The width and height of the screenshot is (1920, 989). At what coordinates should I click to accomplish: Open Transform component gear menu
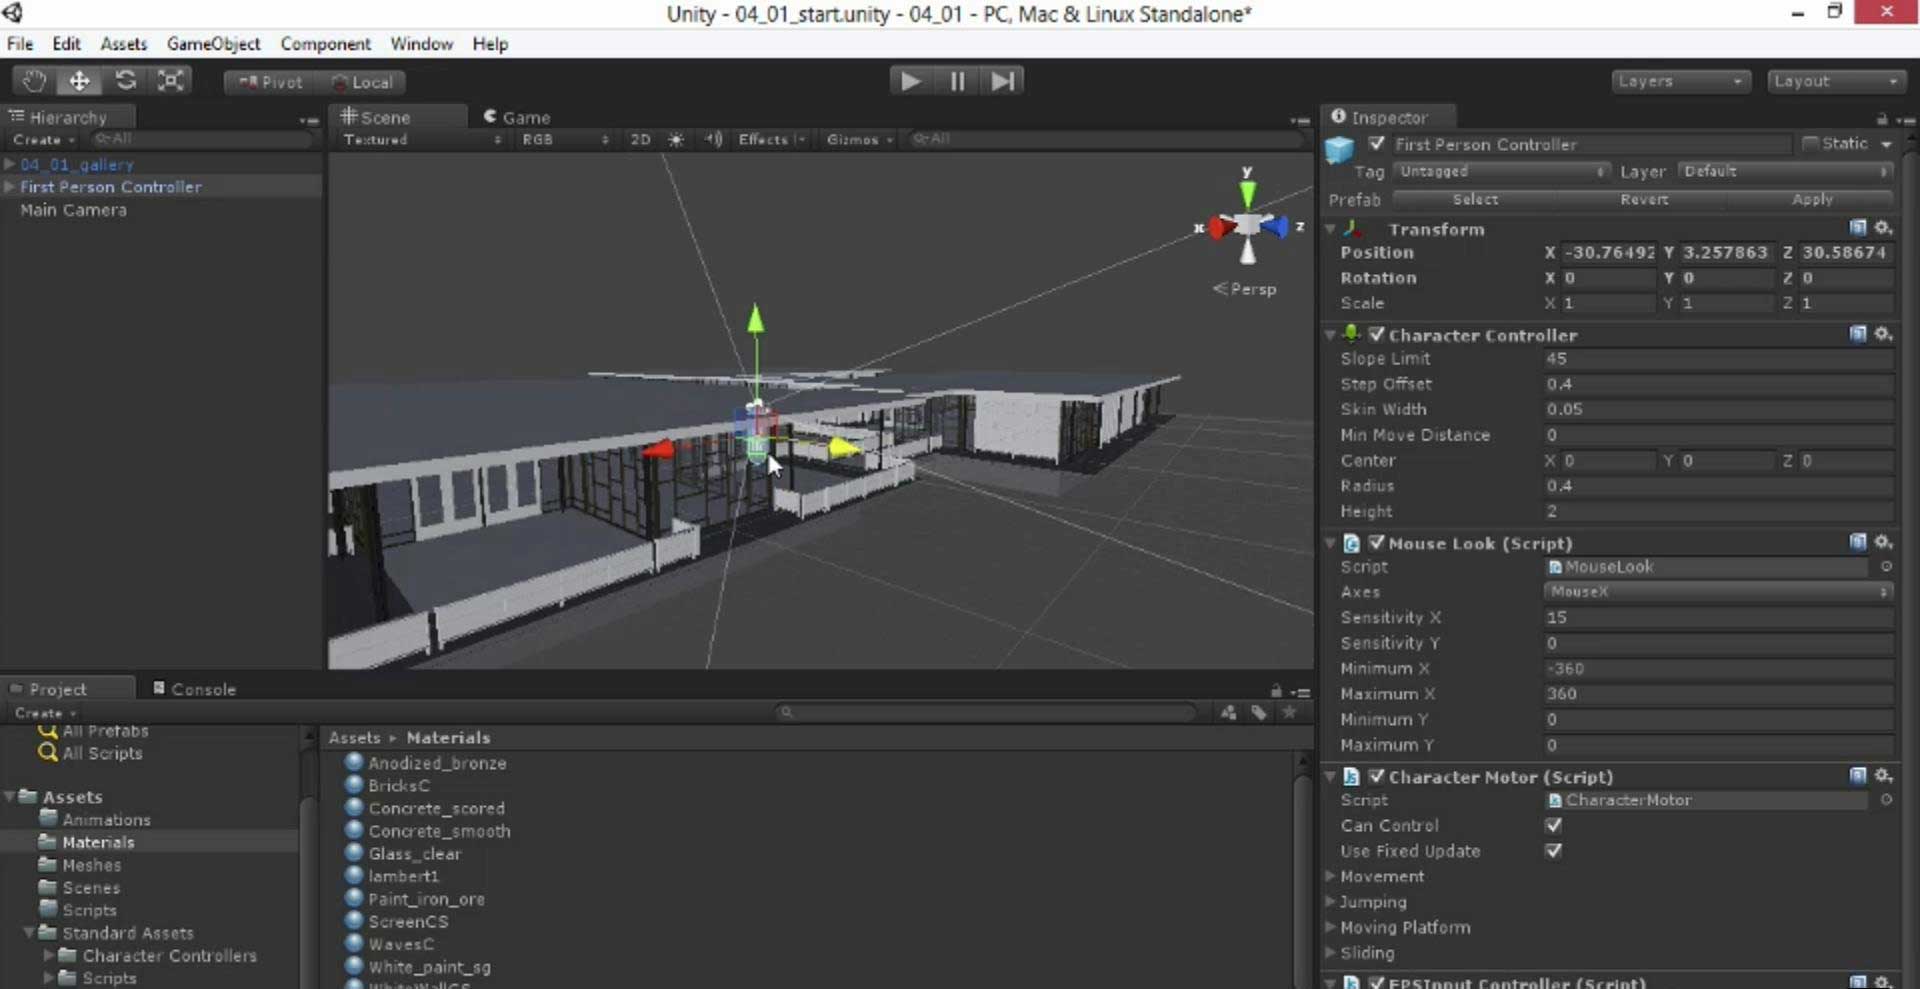(x=1883, y=228)
